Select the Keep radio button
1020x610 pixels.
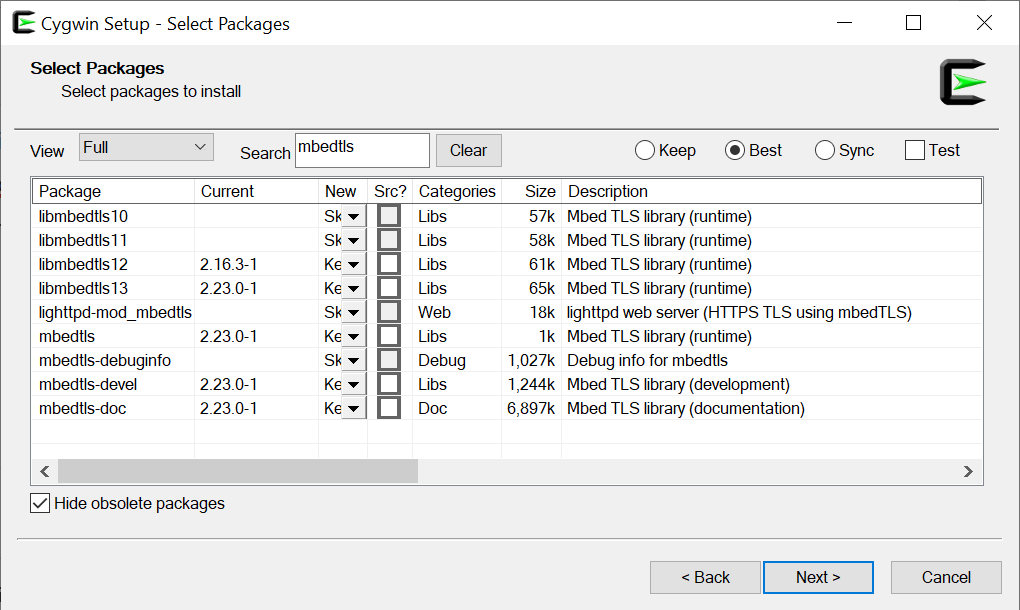(644, 150)
